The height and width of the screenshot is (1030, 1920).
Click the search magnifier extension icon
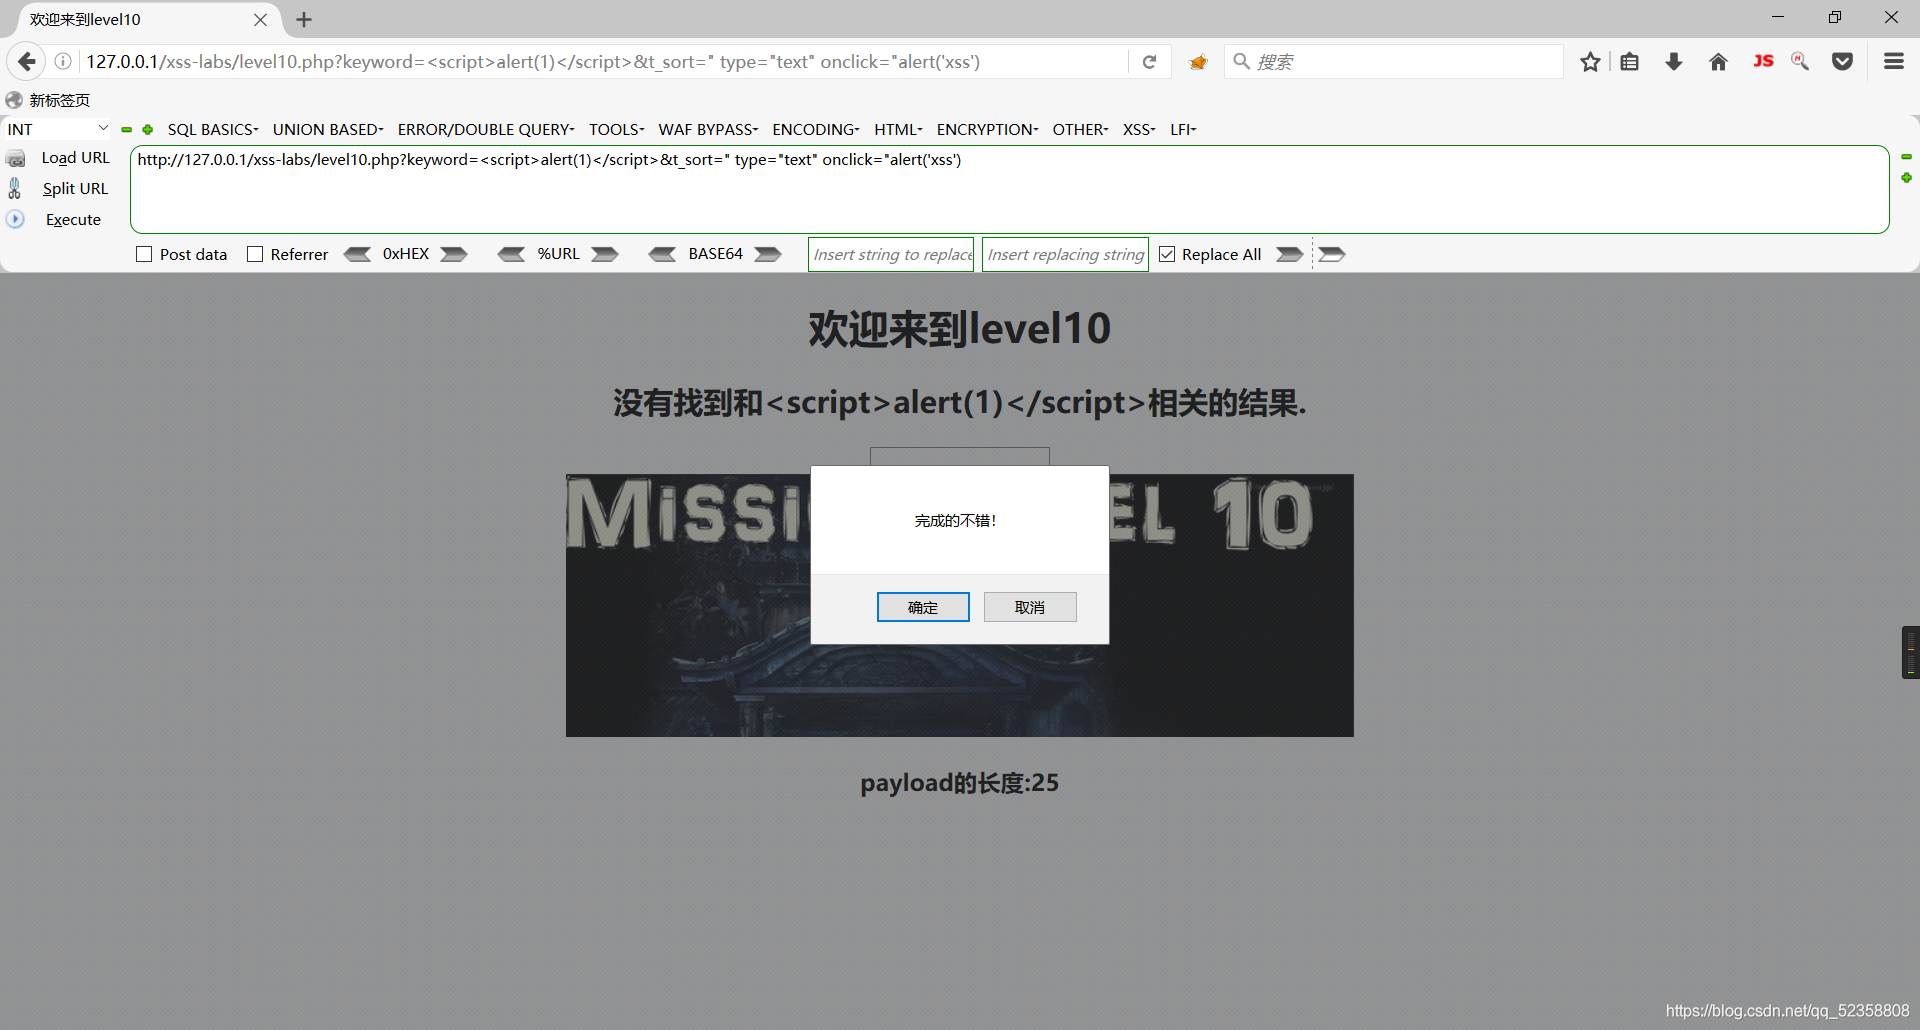pyautogui.click(x=1800, y=62)
